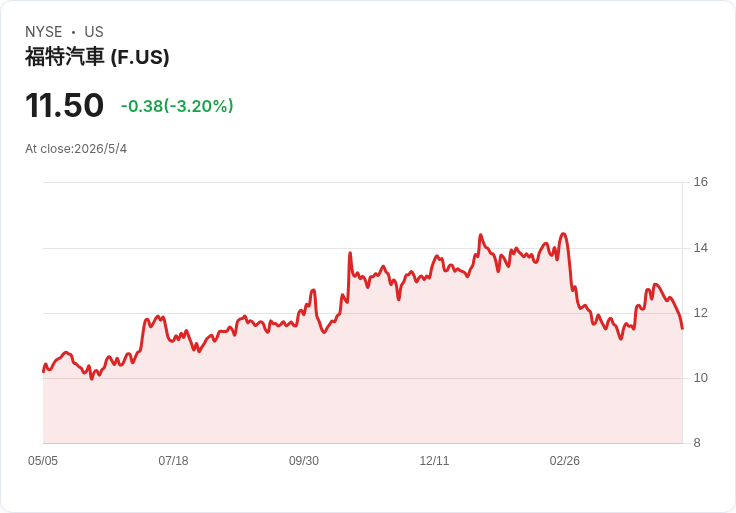
Task: Click the 11.50 current price
Action: [64, 105]
